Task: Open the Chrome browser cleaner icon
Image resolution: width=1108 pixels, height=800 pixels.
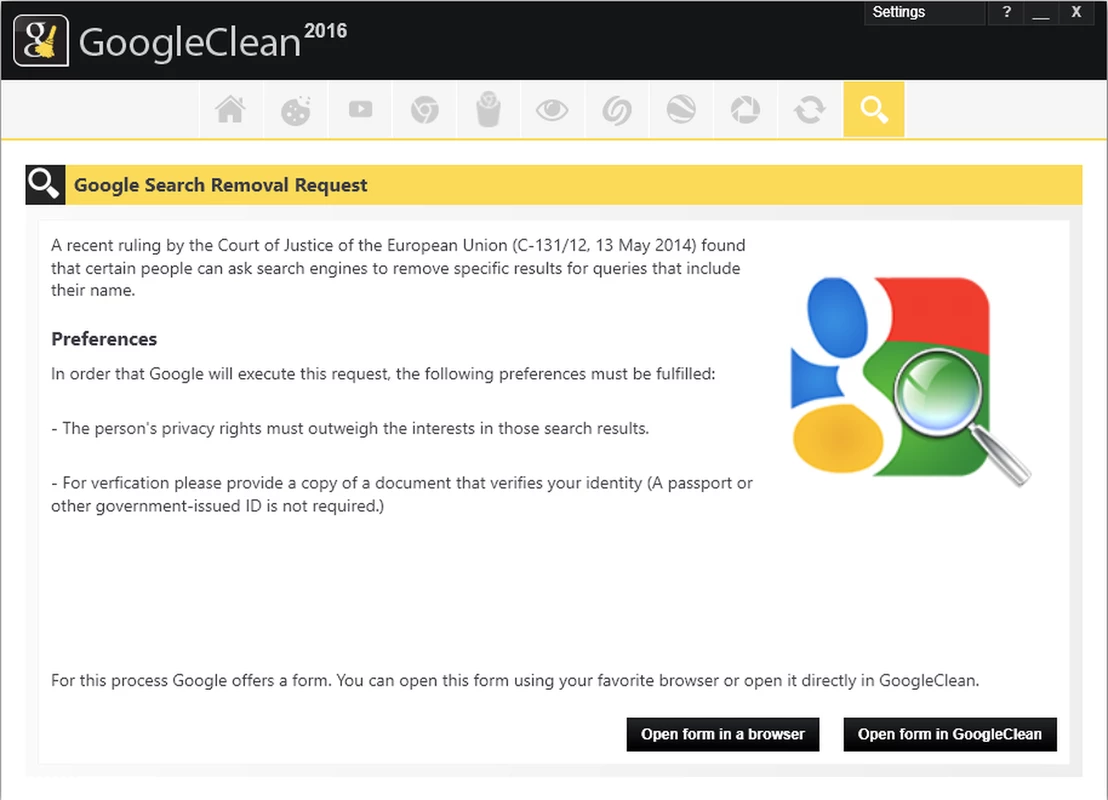Action: [x=425, y=110]
